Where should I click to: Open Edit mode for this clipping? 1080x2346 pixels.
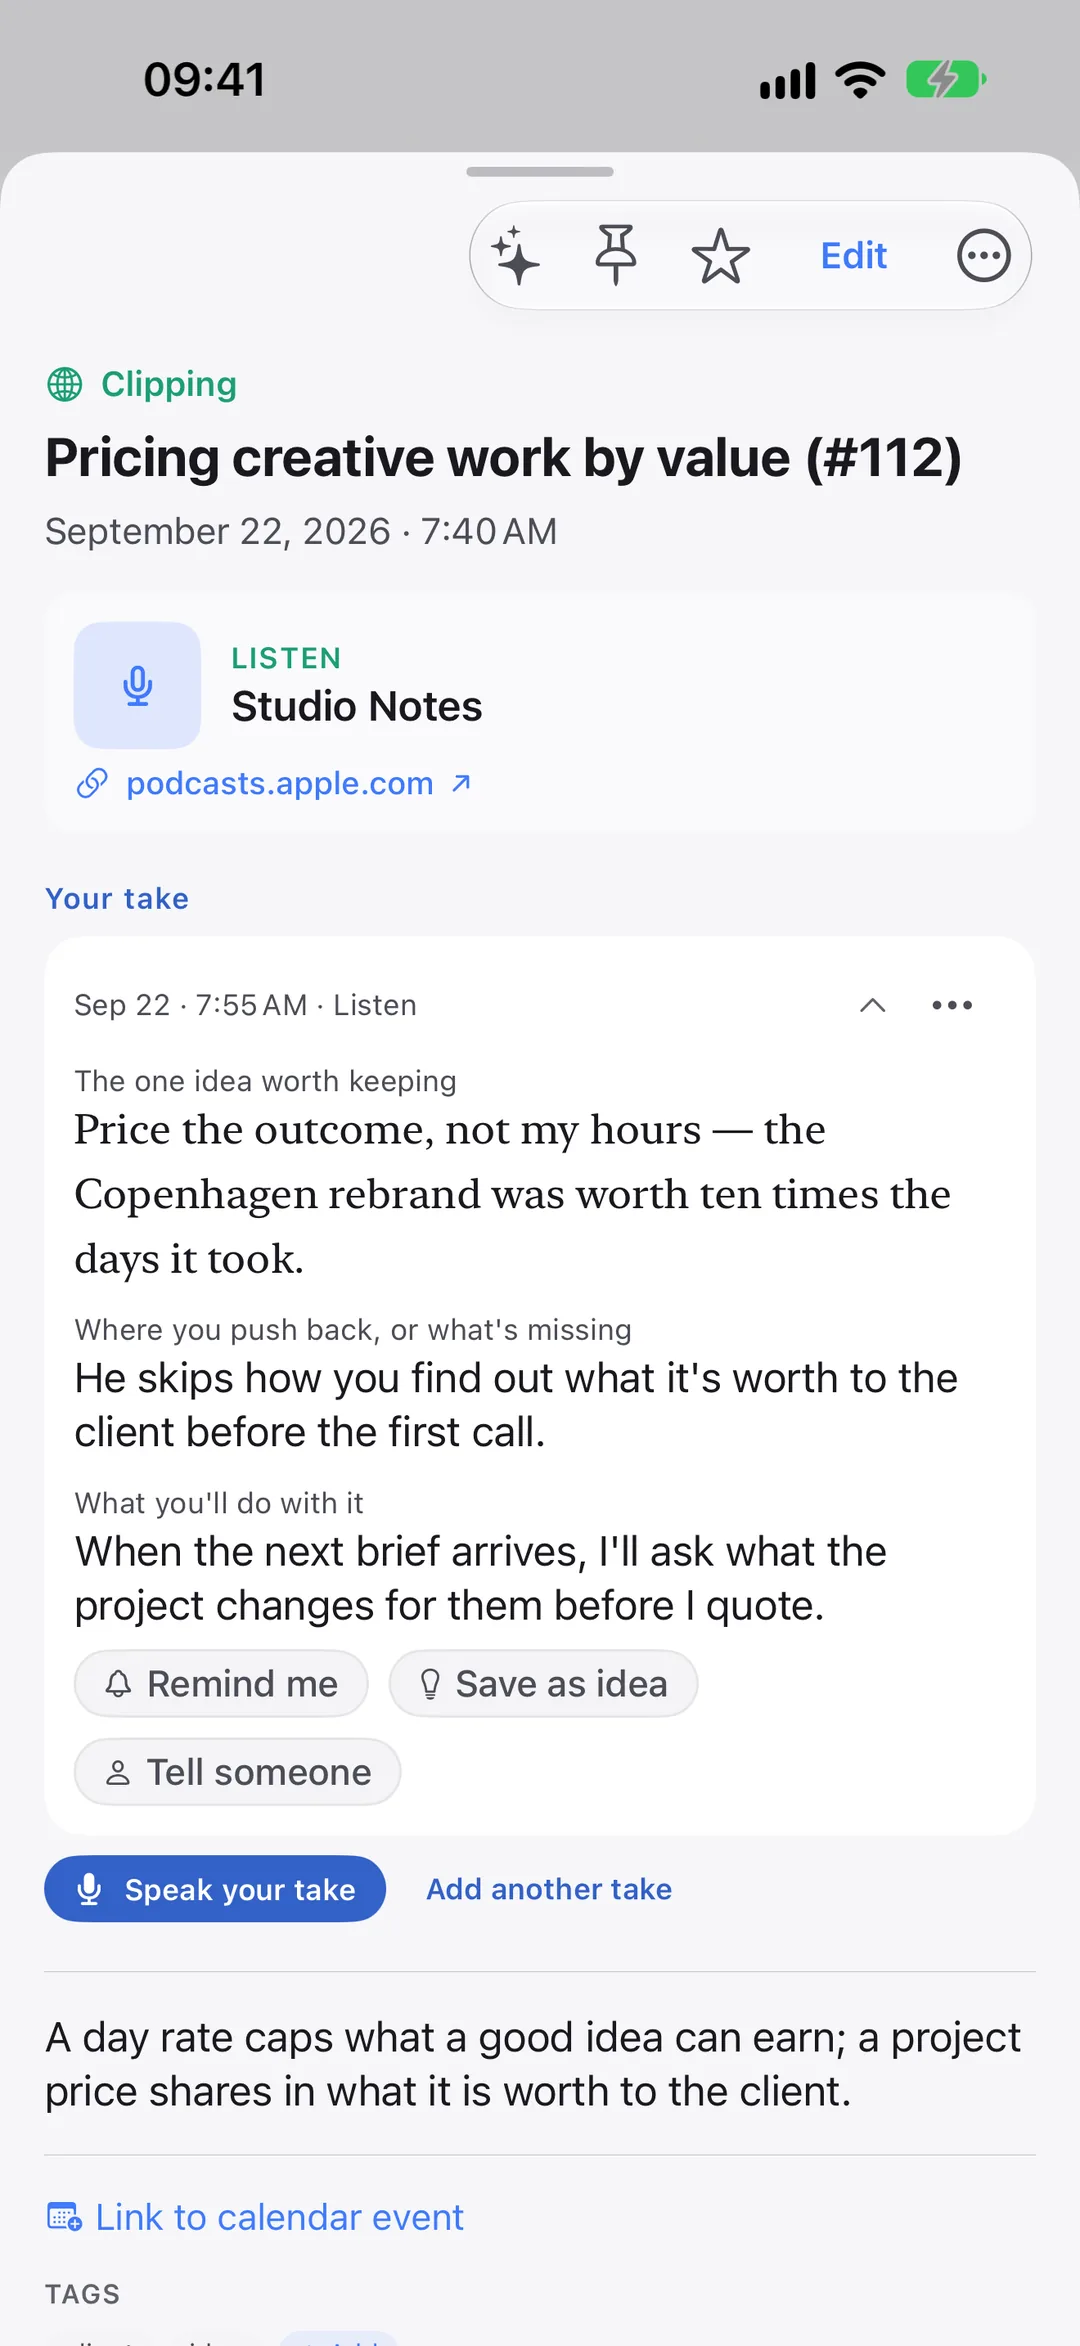pyautogui.click(x=853, y=256)
